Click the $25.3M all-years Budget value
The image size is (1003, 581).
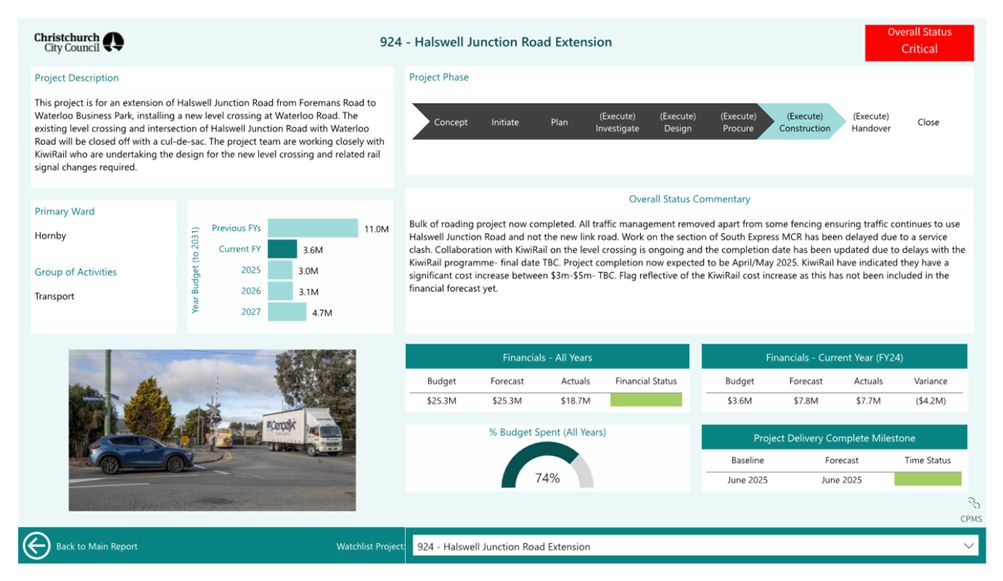(x=441, y=401)
